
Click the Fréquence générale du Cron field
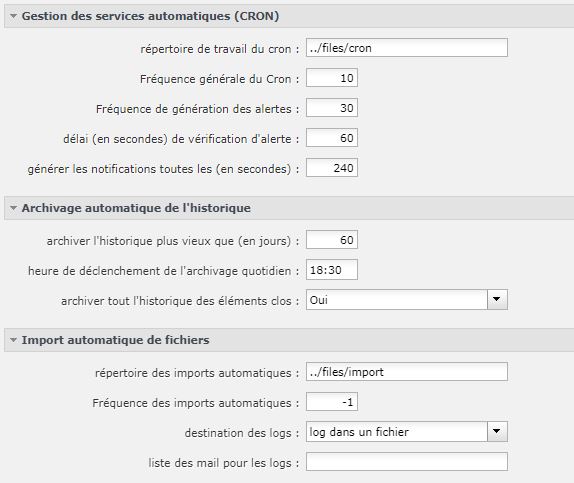(332, 78)
